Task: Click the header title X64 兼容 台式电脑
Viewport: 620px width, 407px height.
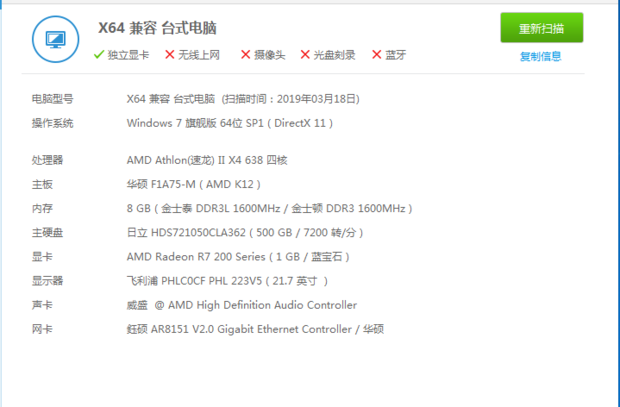Action: point(157,28)
